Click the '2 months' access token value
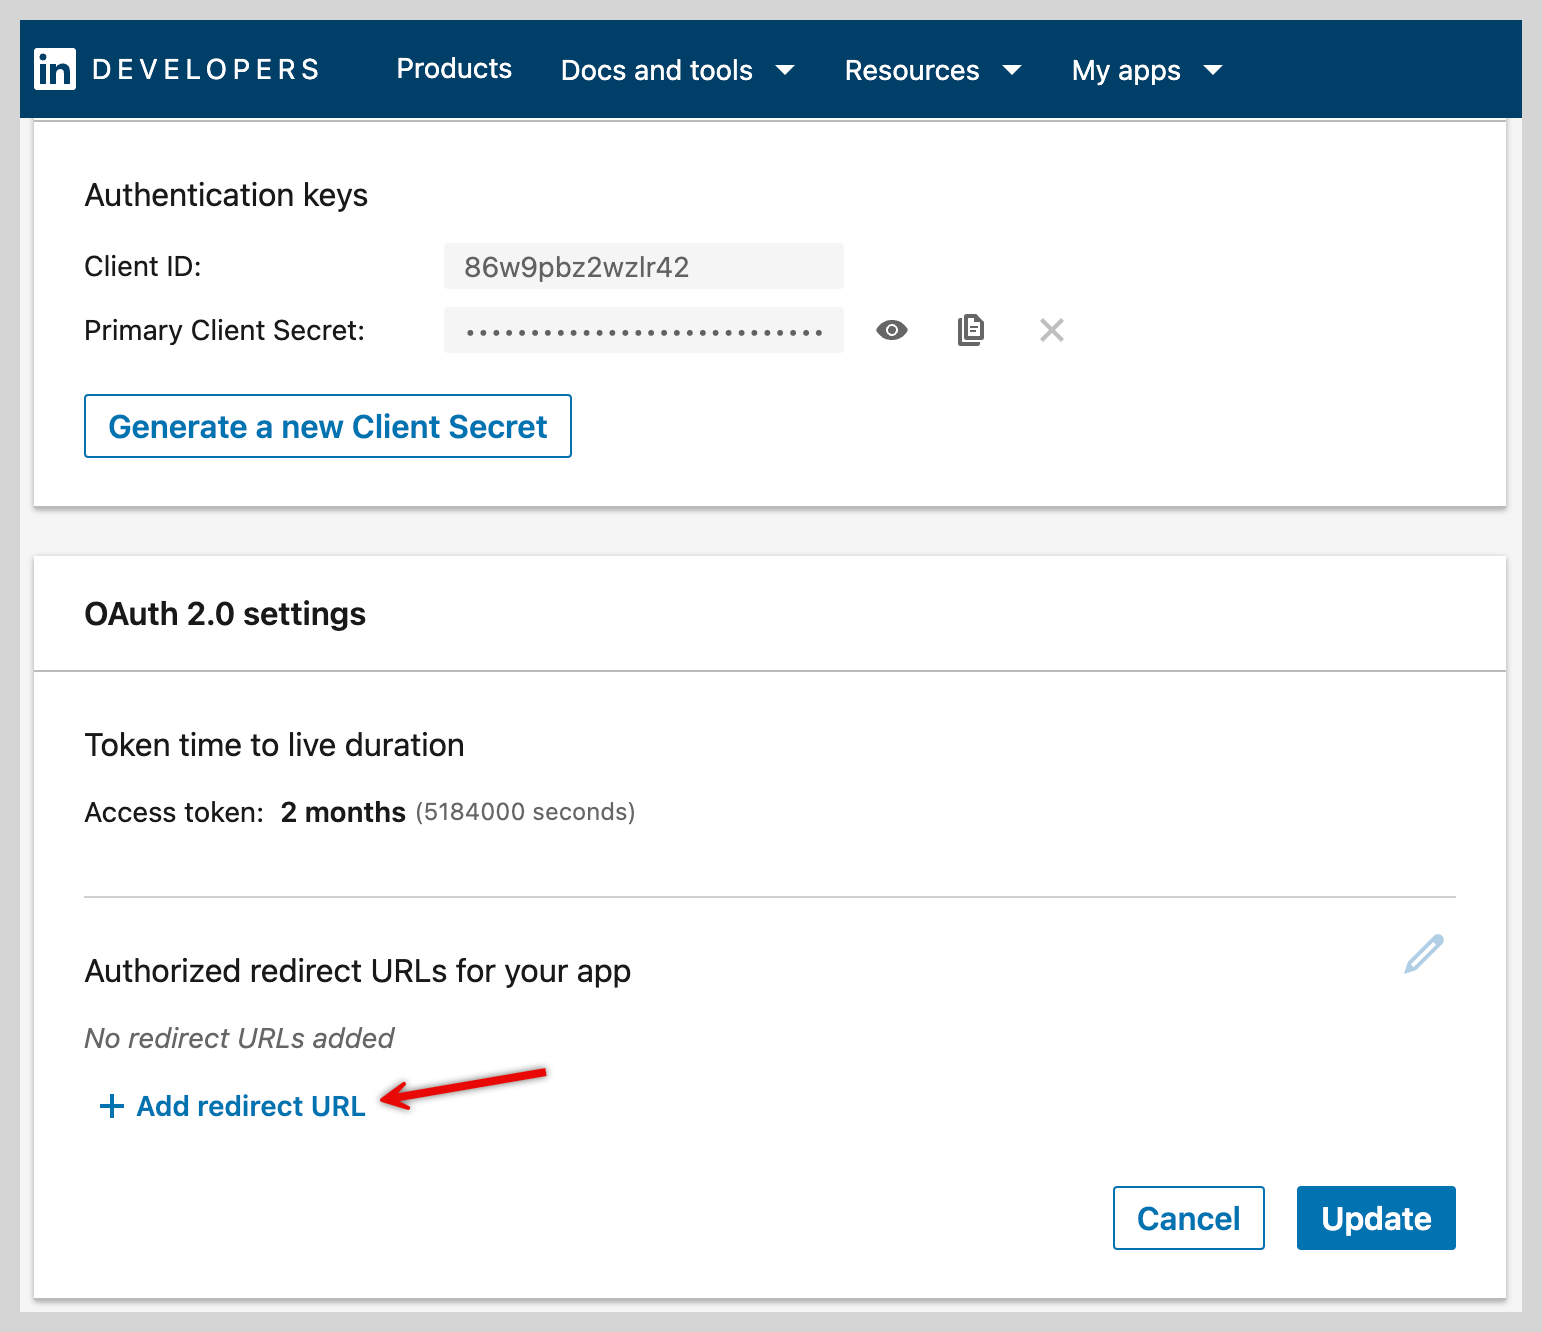 point(343,812)
